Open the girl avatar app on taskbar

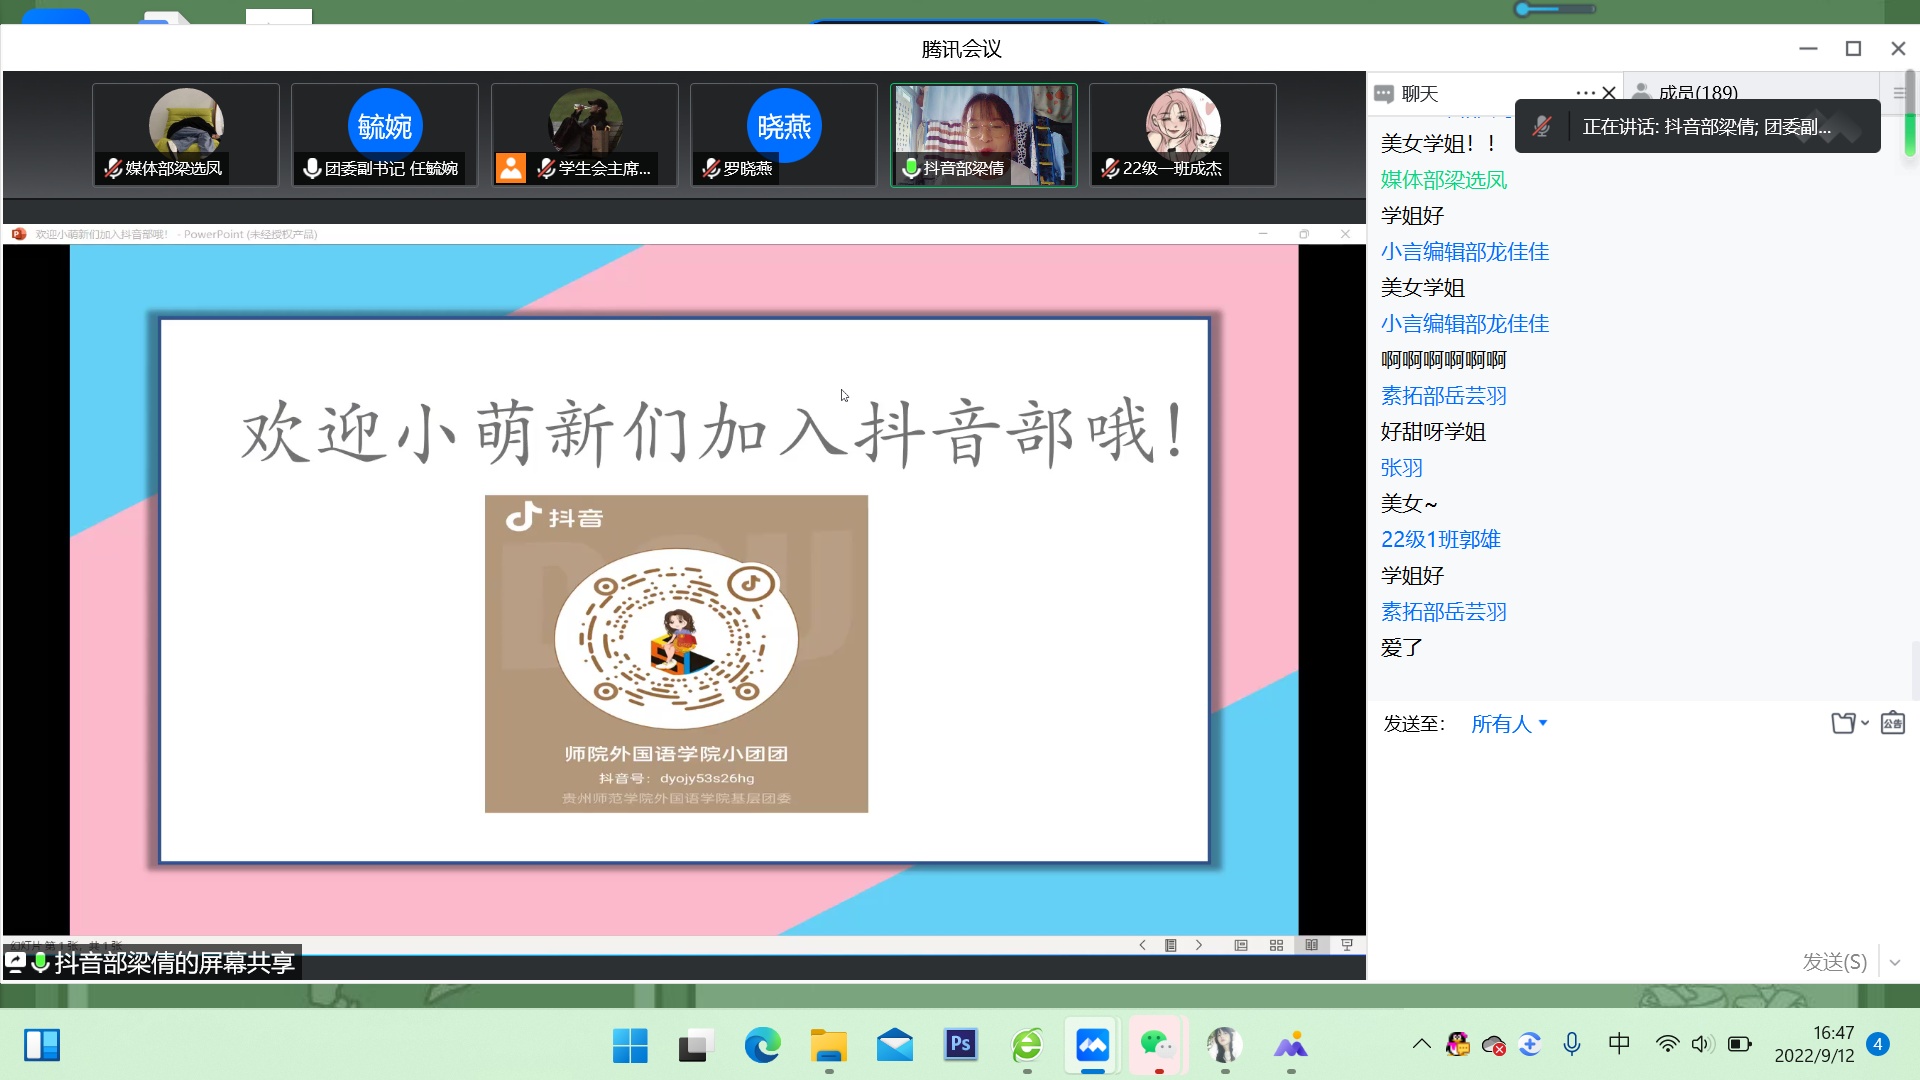click(1224, 1046)
